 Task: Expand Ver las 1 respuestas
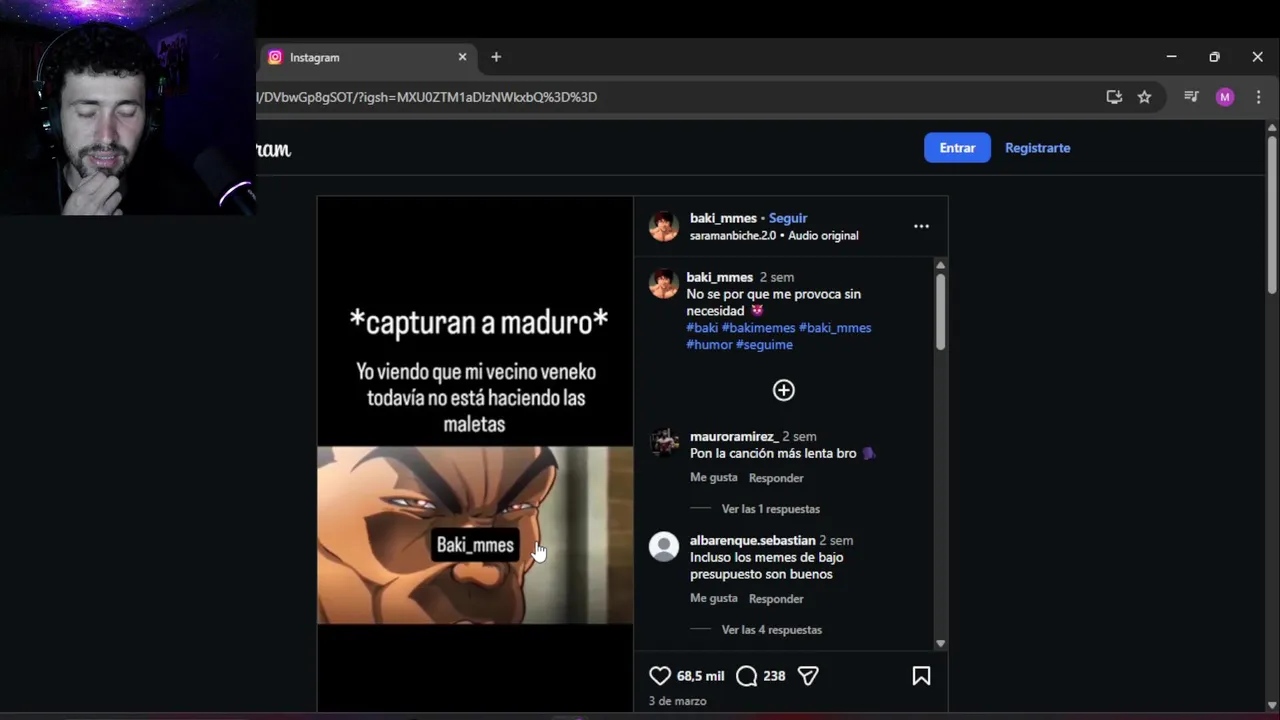point(771,509)
